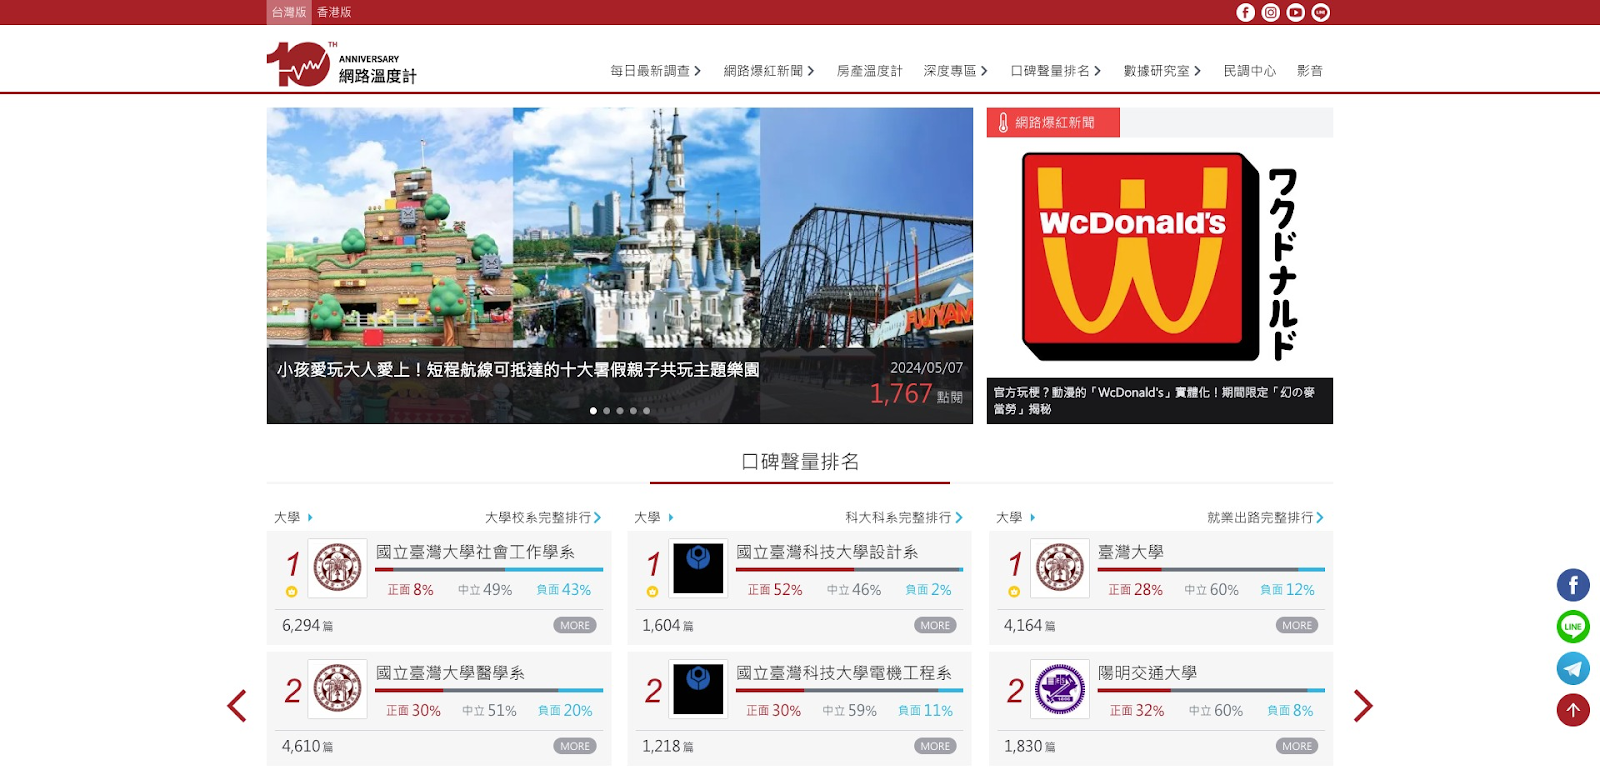
Task: Click the 陽明交通大學 emblem
Action: [x=1060, y=689]
